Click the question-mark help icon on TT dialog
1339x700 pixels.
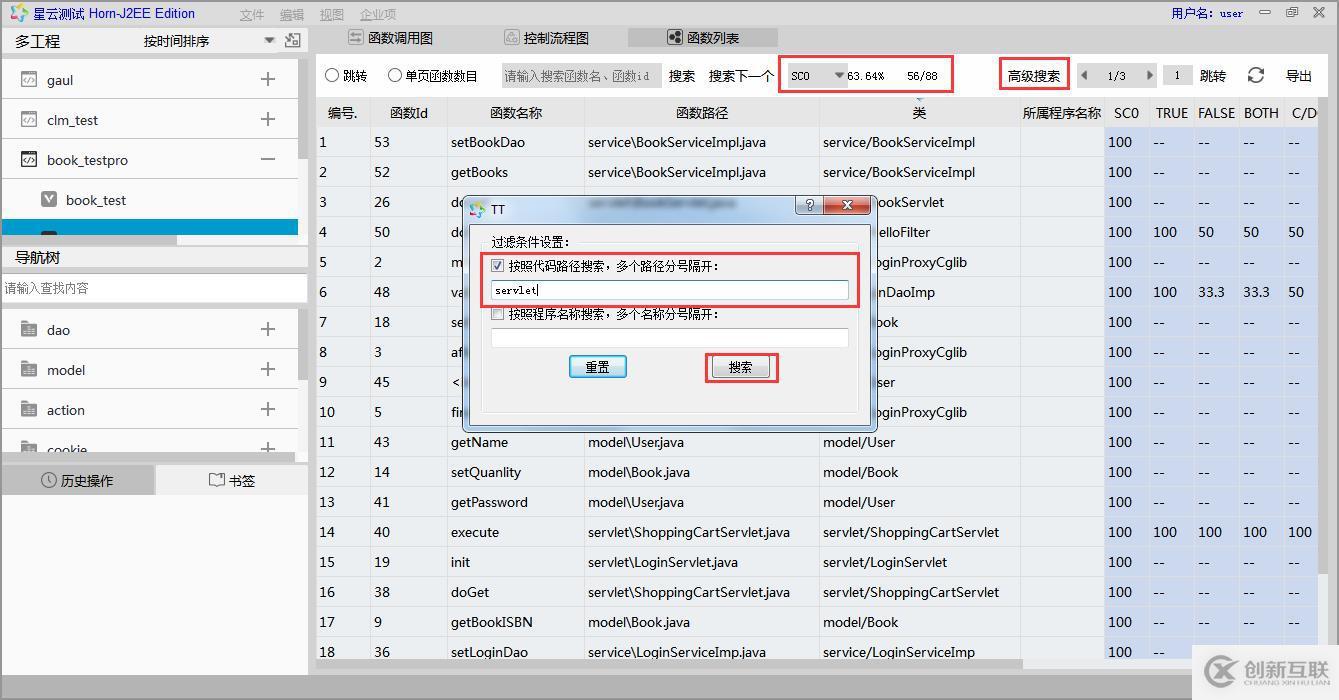pos(810,205)
